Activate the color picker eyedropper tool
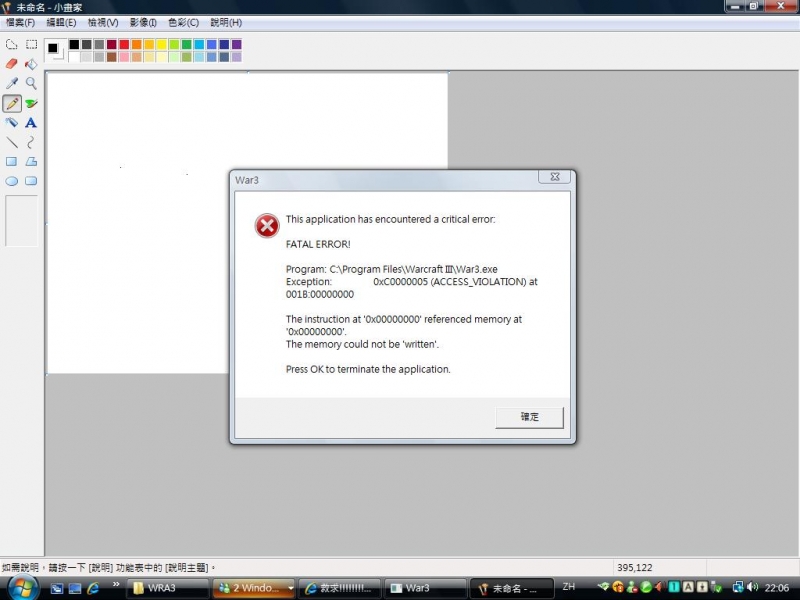The height and width of the screenshot is (600, 800). pos(11,83)
